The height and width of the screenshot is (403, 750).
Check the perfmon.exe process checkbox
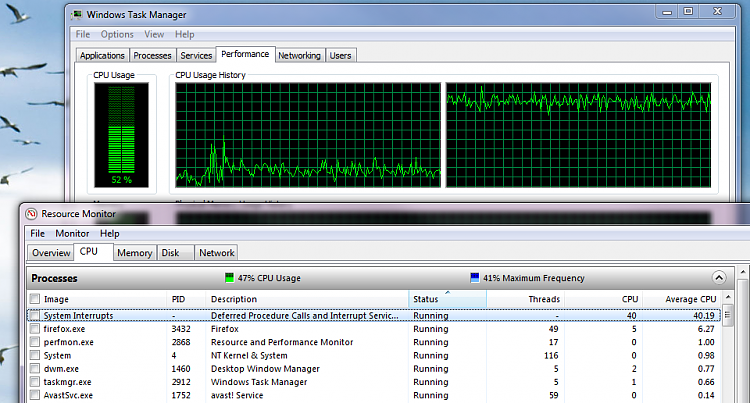pyautogui.click(x=35, y=342)
